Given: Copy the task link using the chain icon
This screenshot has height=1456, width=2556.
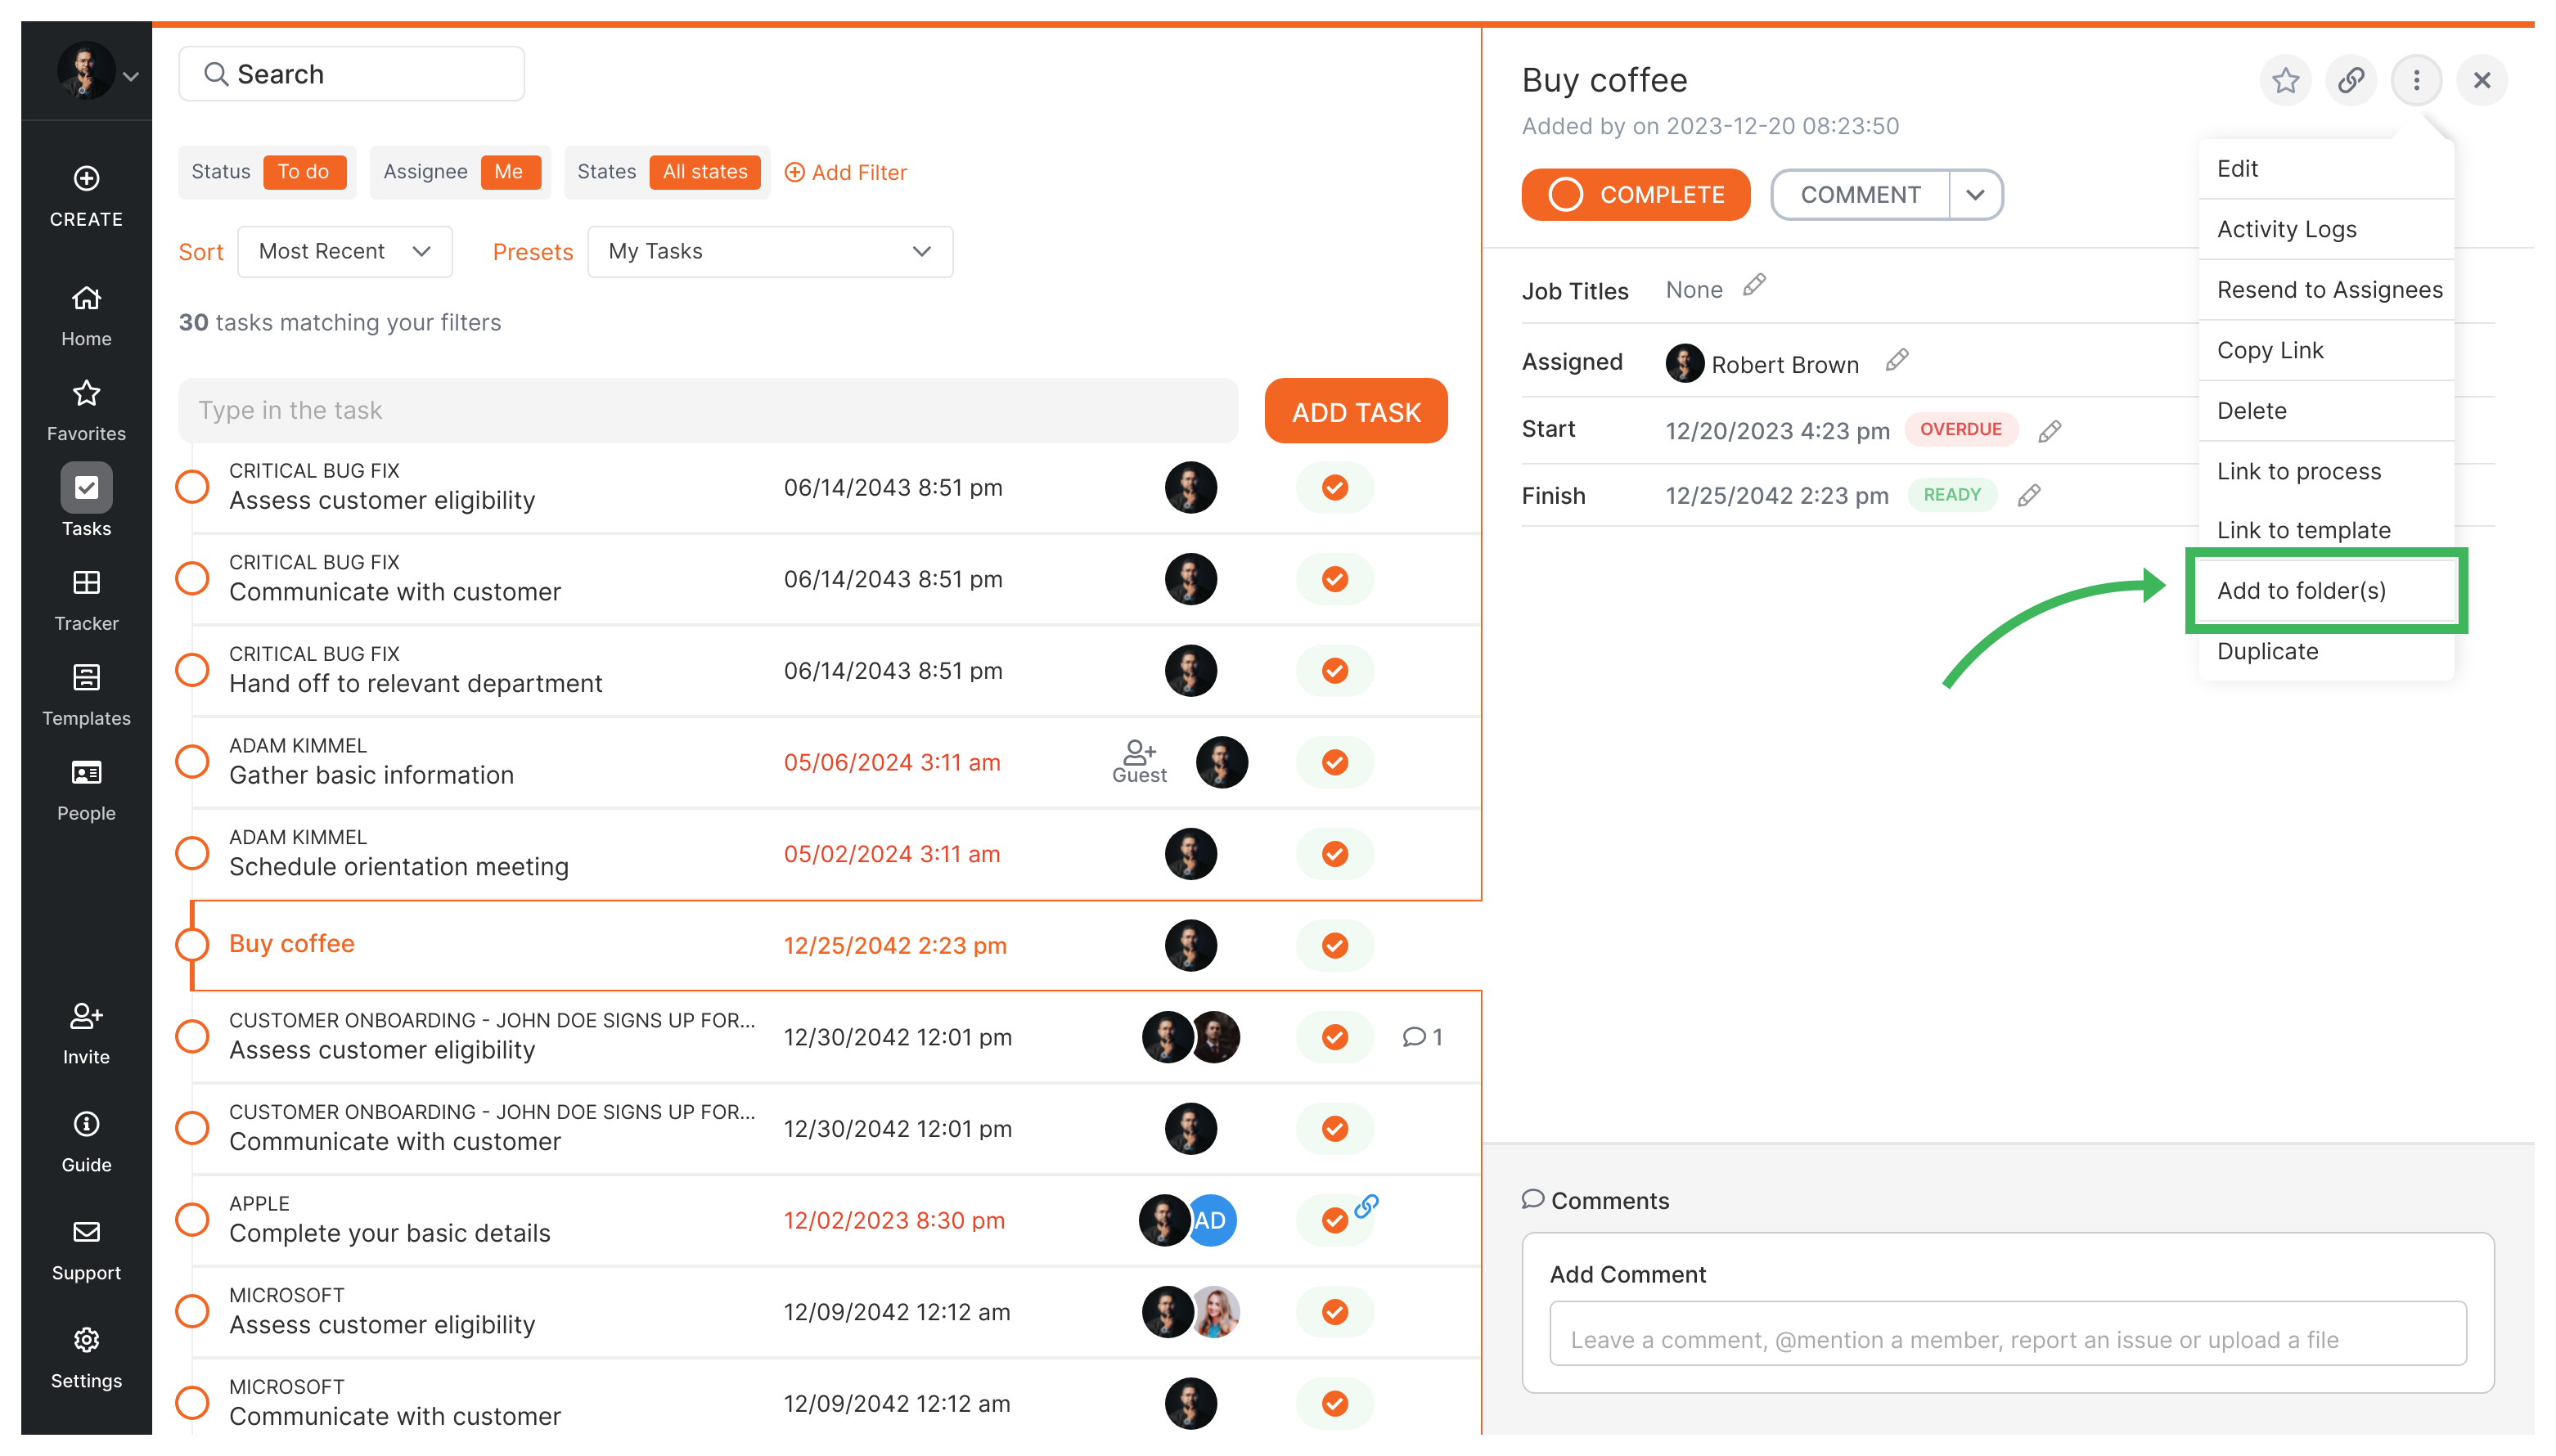Looking at the screenshot, I should tap(2351, 80).
